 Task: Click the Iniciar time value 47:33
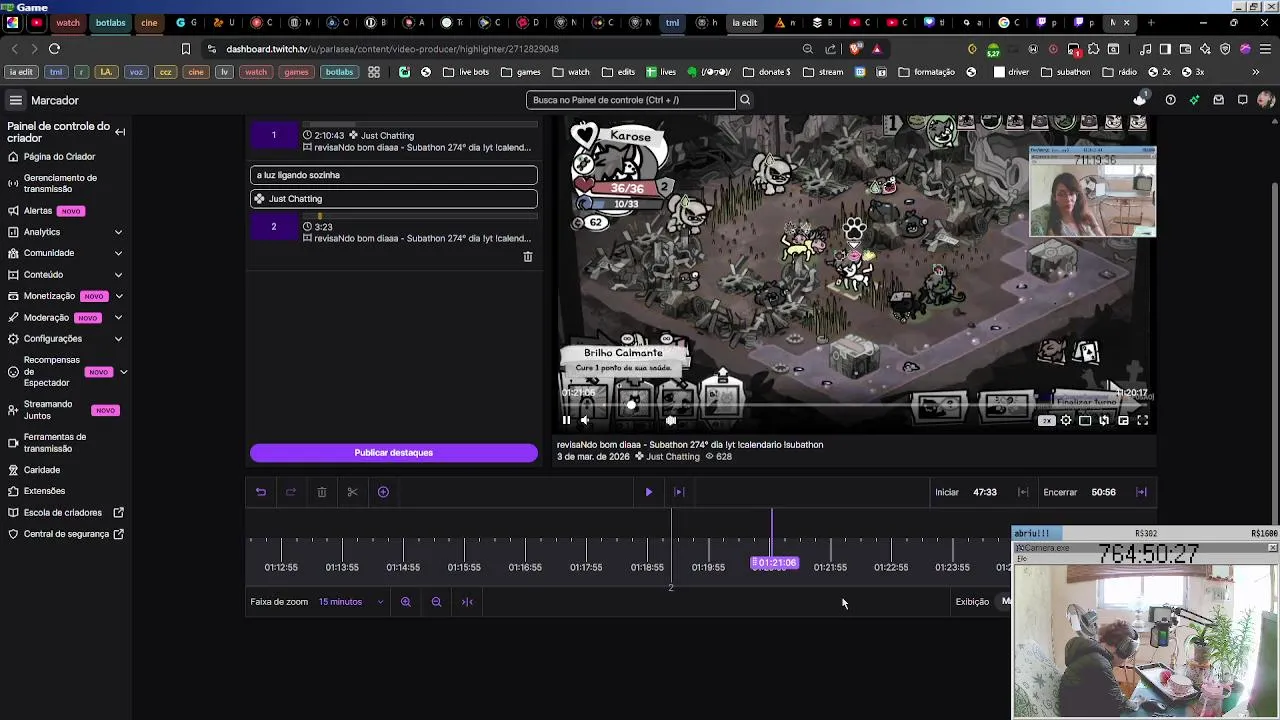coord(985,492)
